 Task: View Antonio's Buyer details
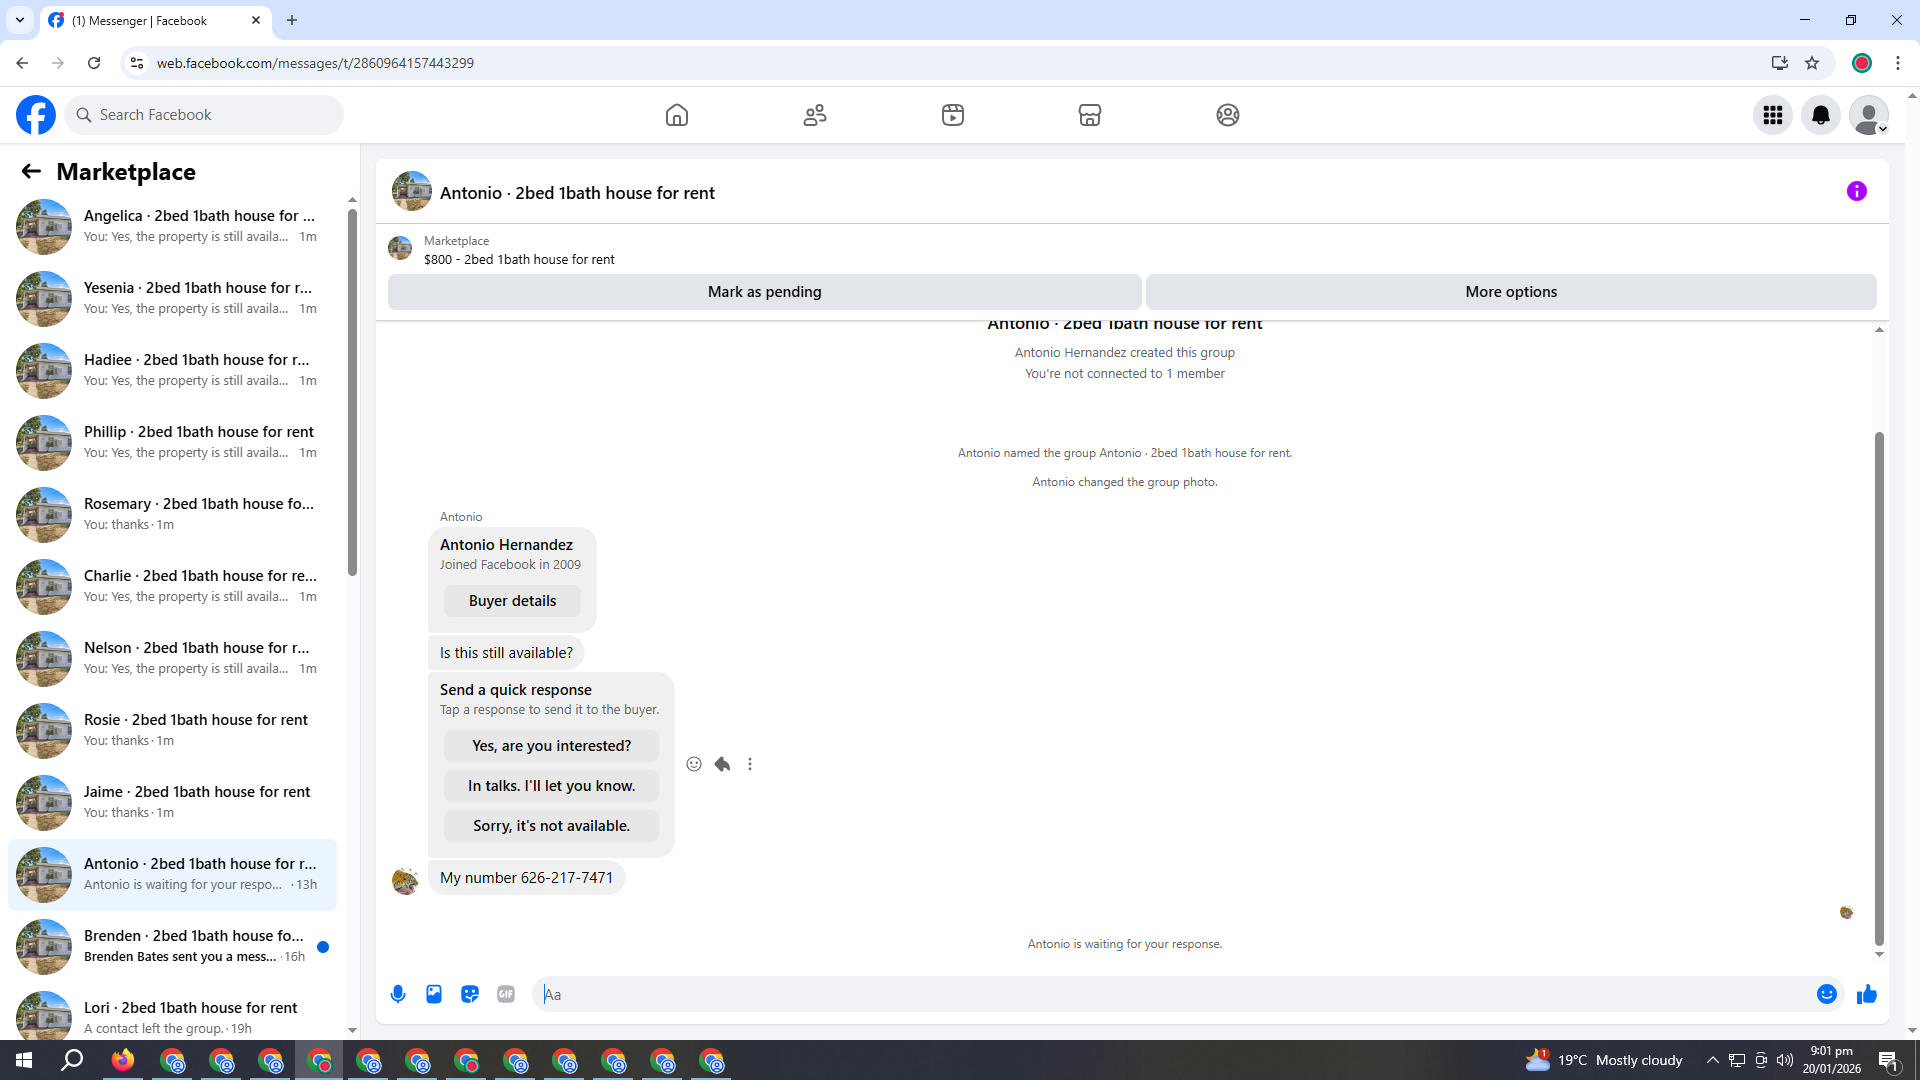coord(512,601)
